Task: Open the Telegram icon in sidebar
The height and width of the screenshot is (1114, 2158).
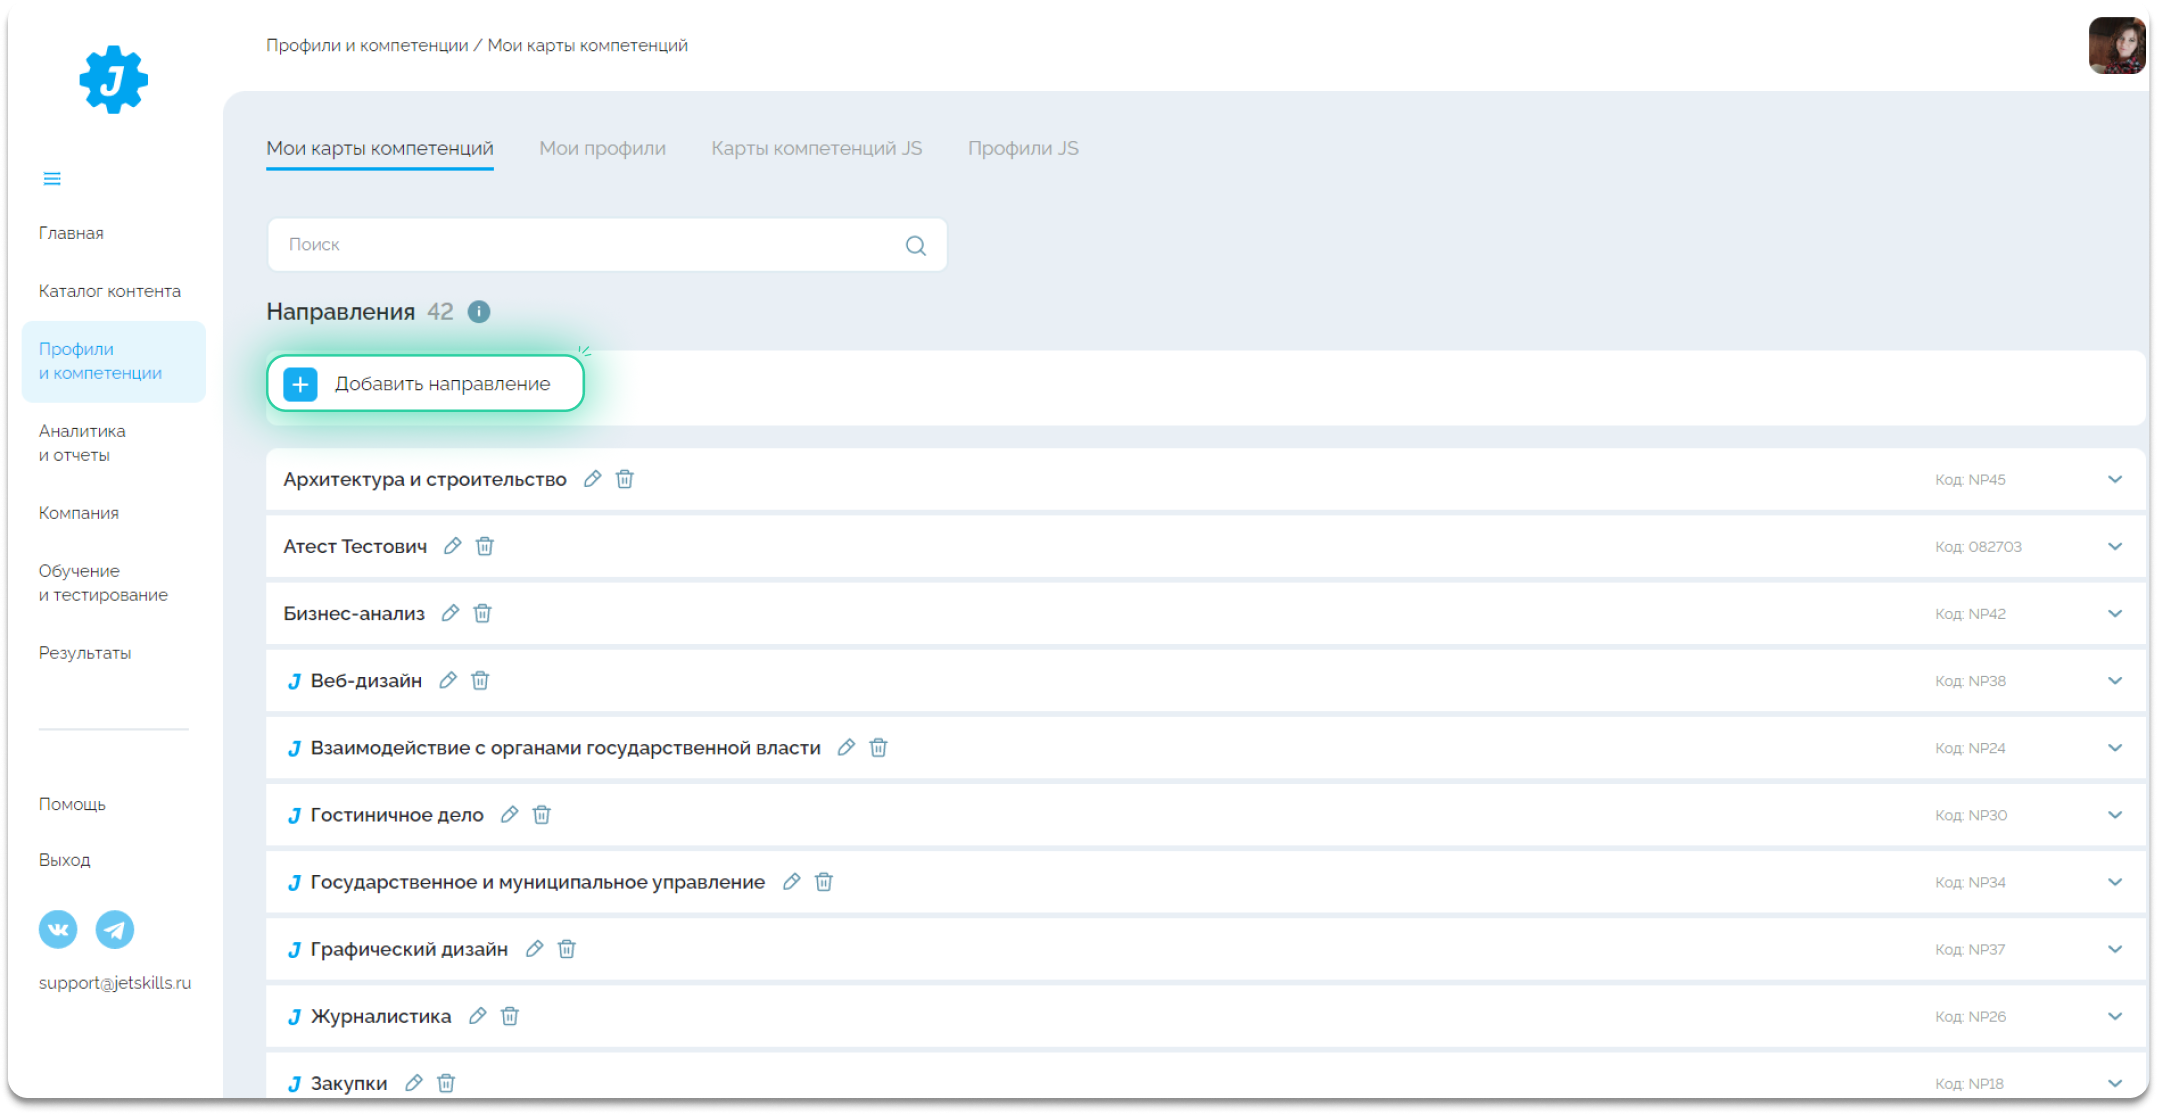Action: [115, 929]
